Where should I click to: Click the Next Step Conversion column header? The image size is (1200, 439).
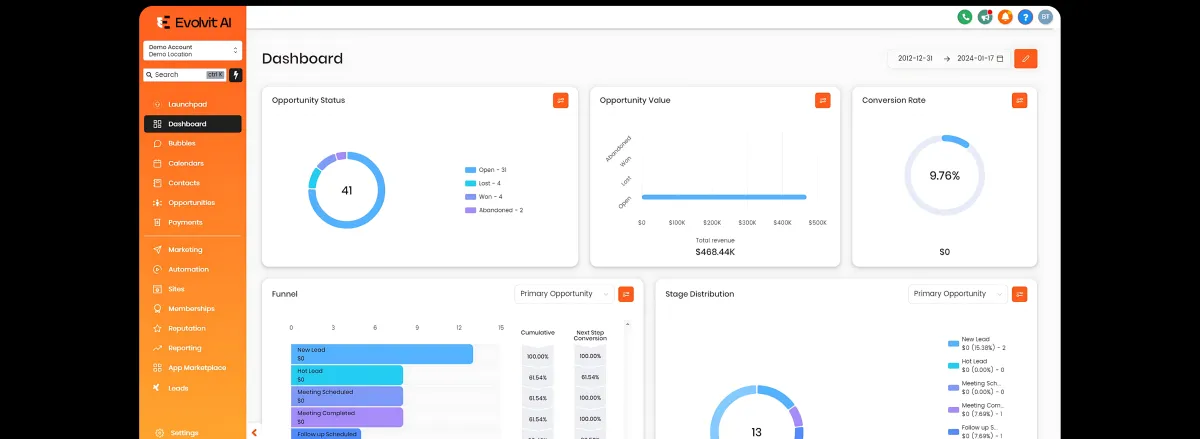coord(590,335)
